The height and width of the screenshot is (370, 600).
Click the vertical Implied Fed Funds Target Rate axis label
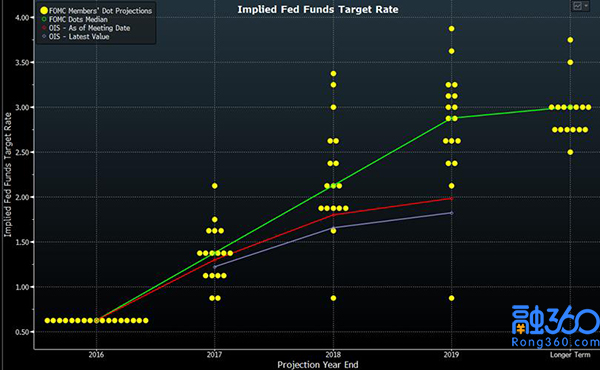tap(8, 174)
